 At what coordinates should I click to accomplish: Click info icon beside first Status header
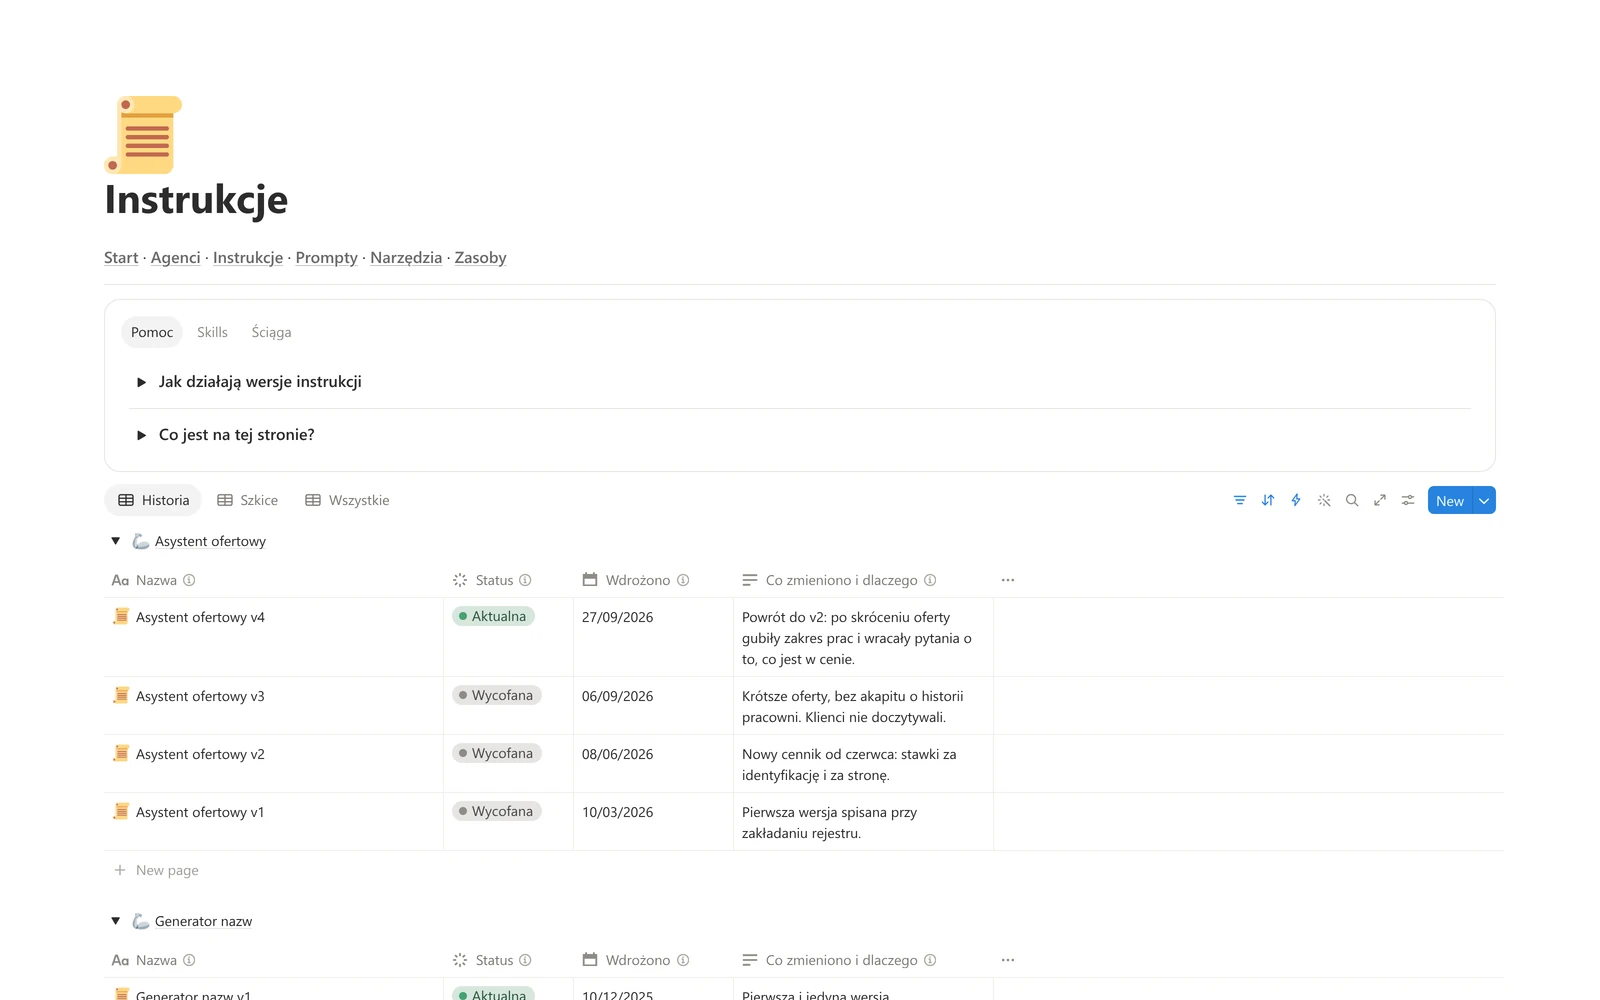tap(525, 580)
